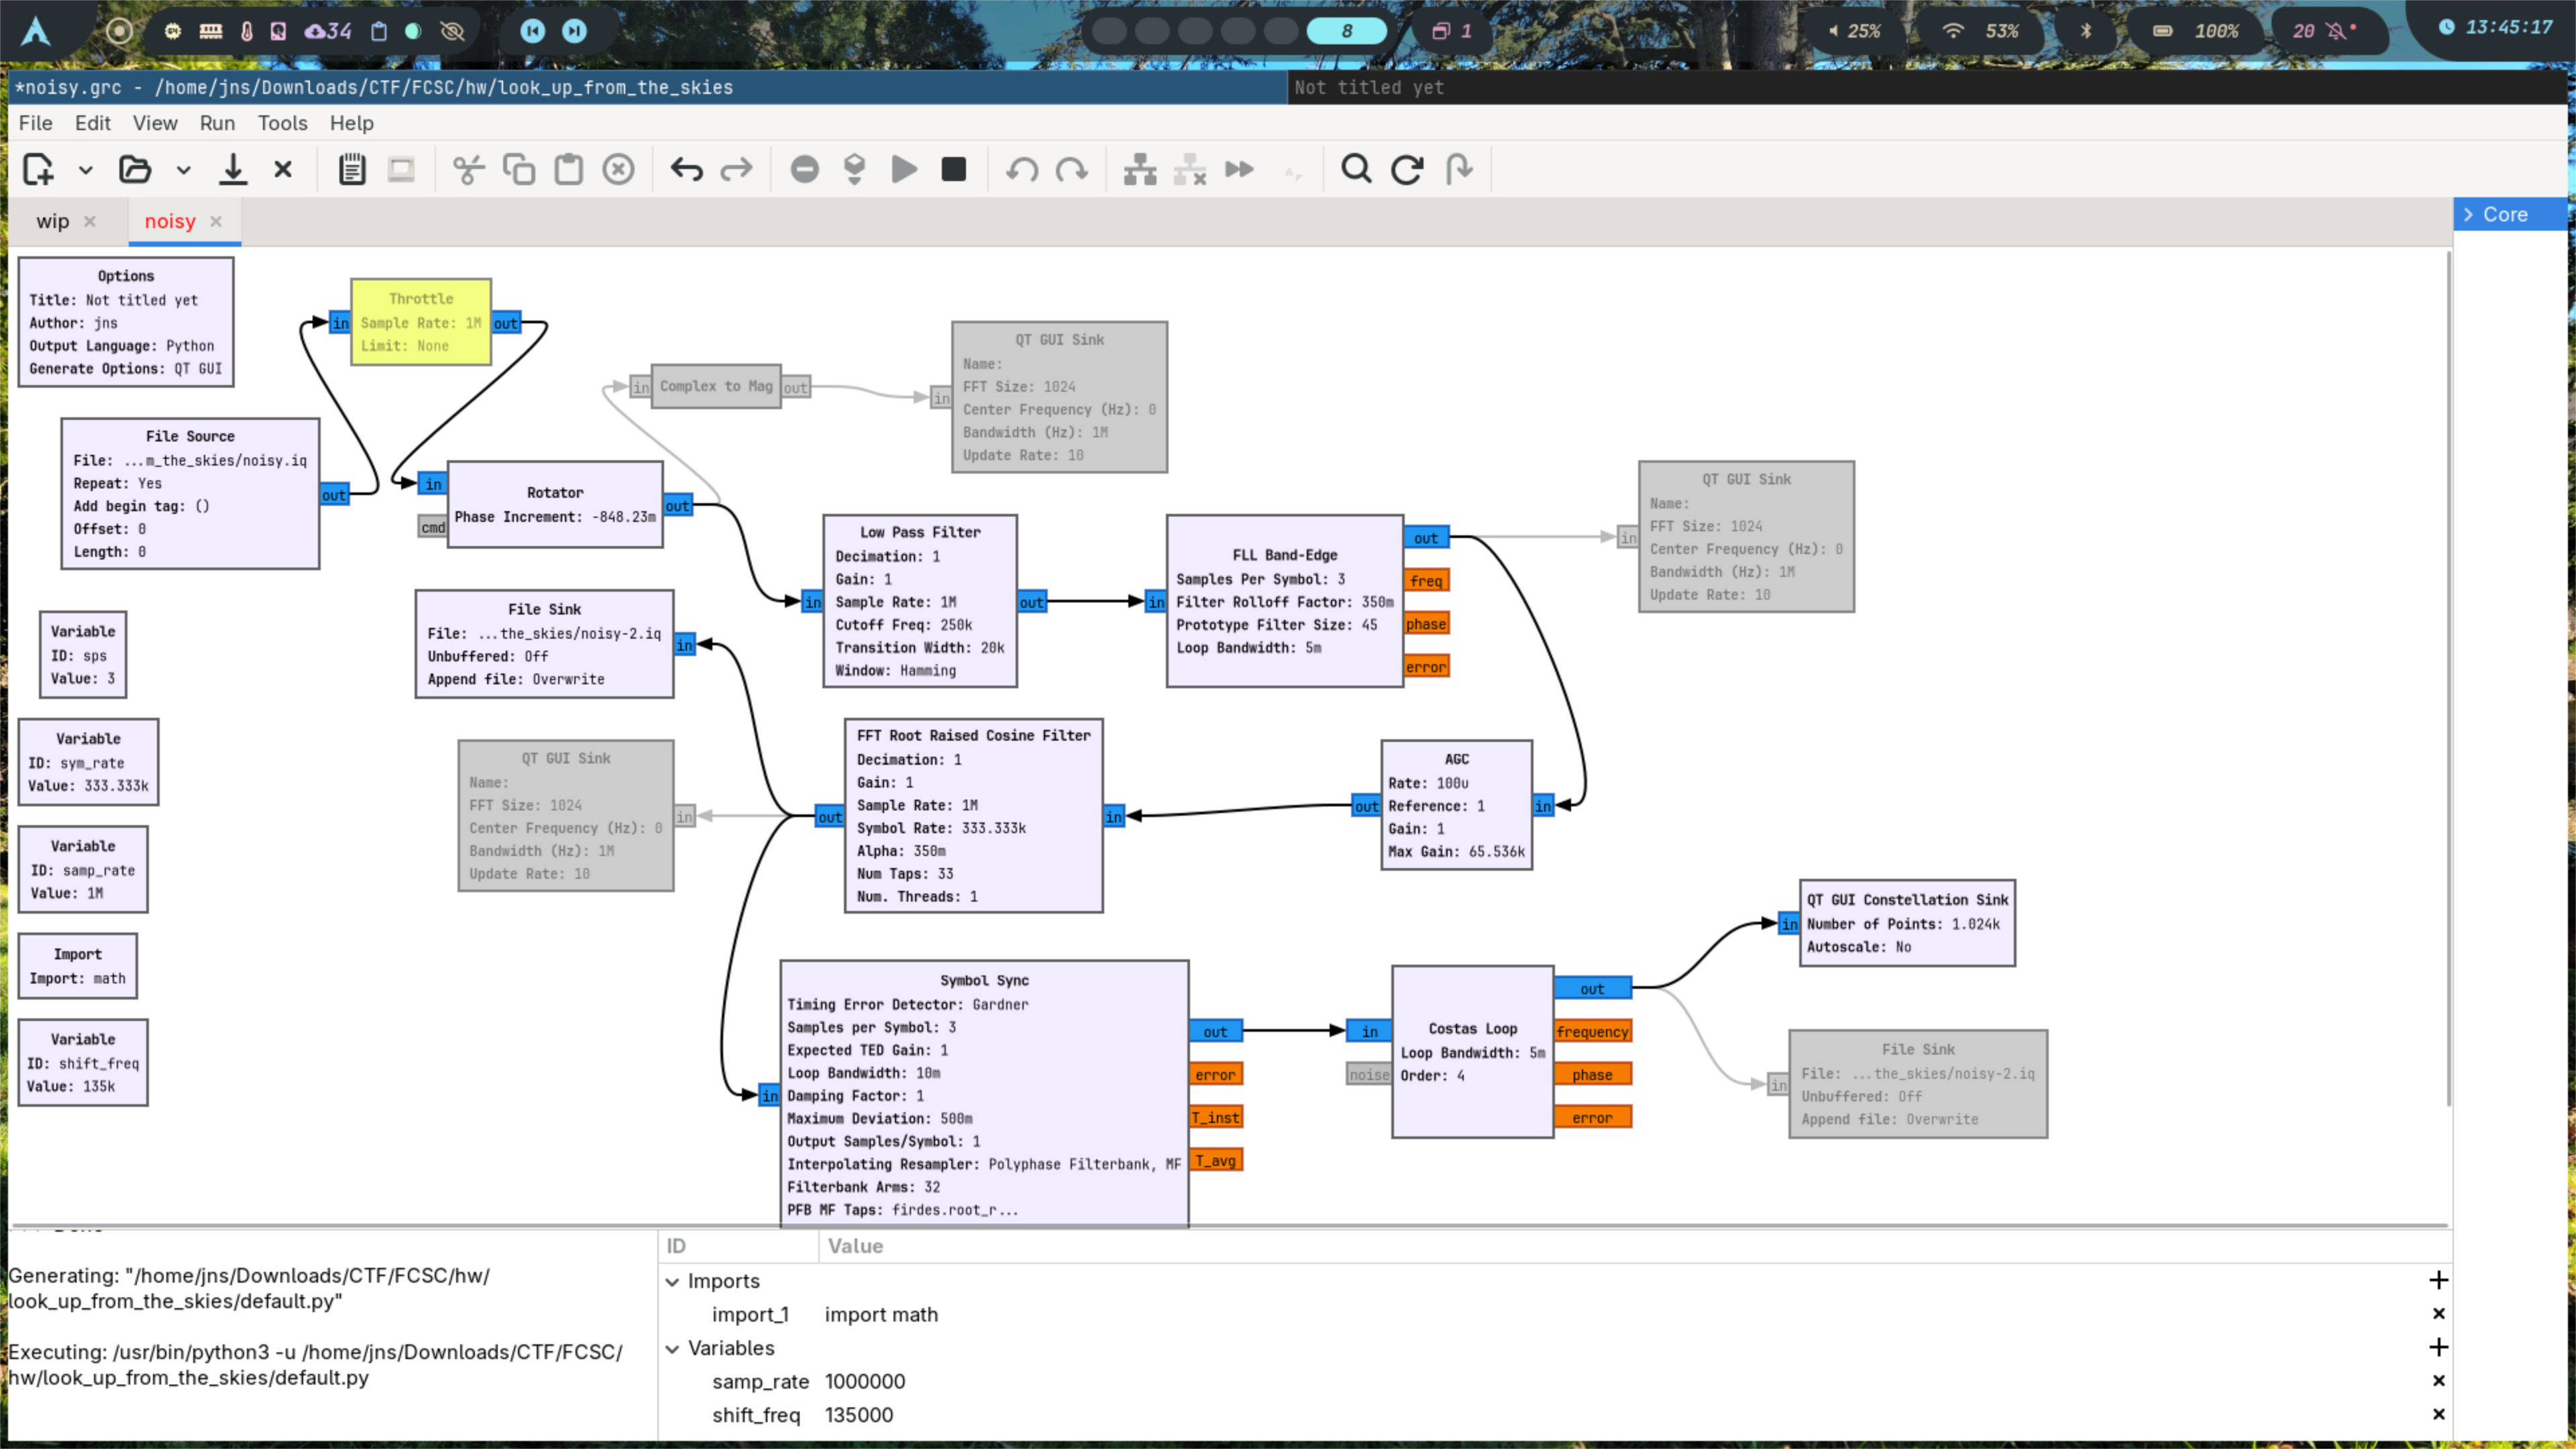Image resolution: width=2576 pixels, height=1449 pixels.
Task: Toggle bypass block icon in toolbar
Action: click(1239, 170)
